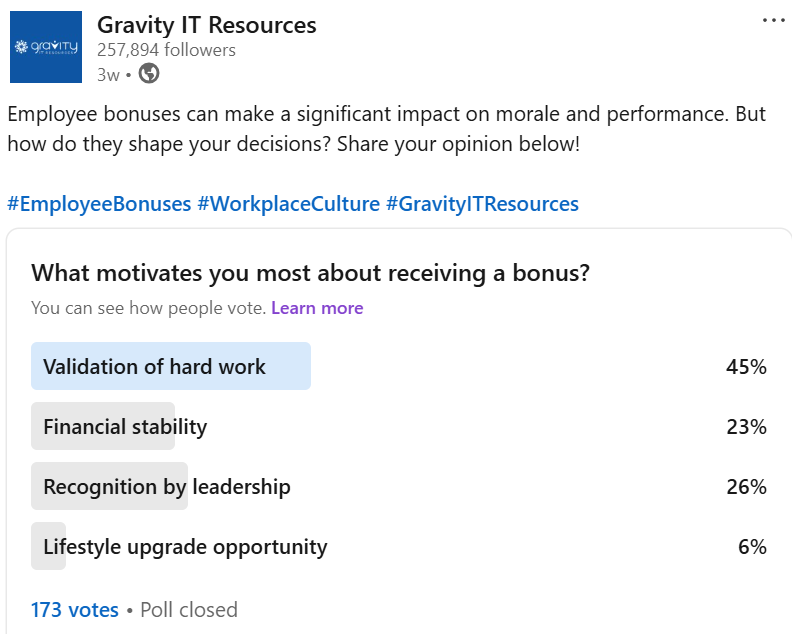Click the globe public visibility icon
This screenshot has height=634, width=792.
149,73
